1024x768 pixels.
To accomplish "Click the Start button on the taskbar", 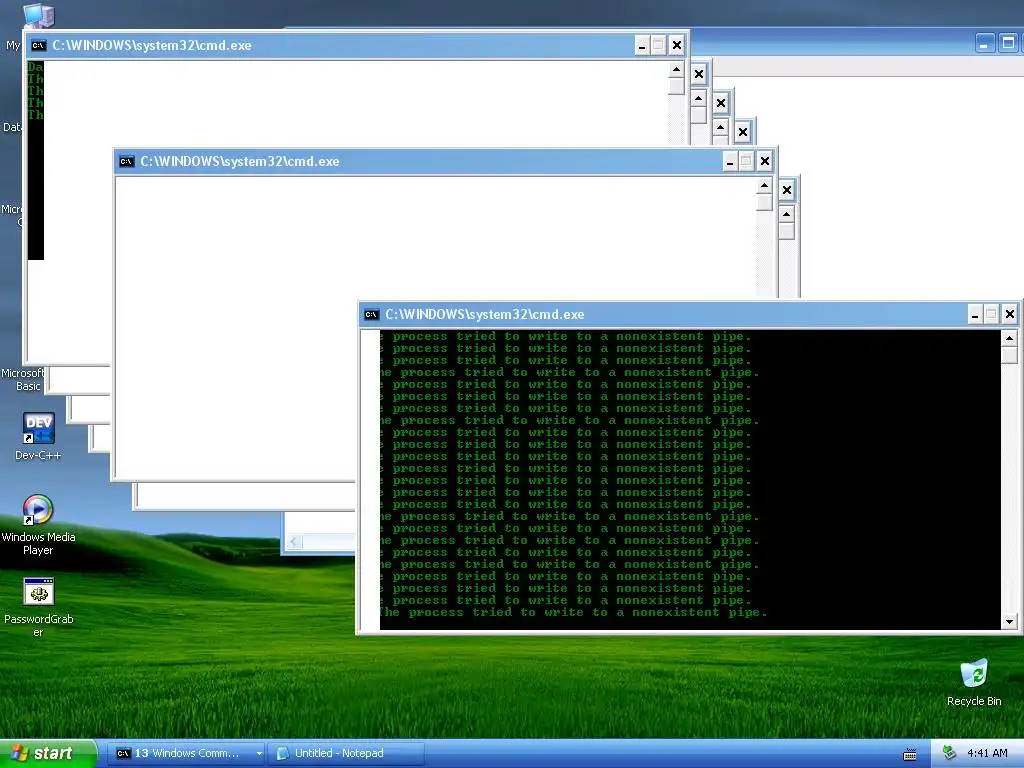I will (x=48, y=753).
